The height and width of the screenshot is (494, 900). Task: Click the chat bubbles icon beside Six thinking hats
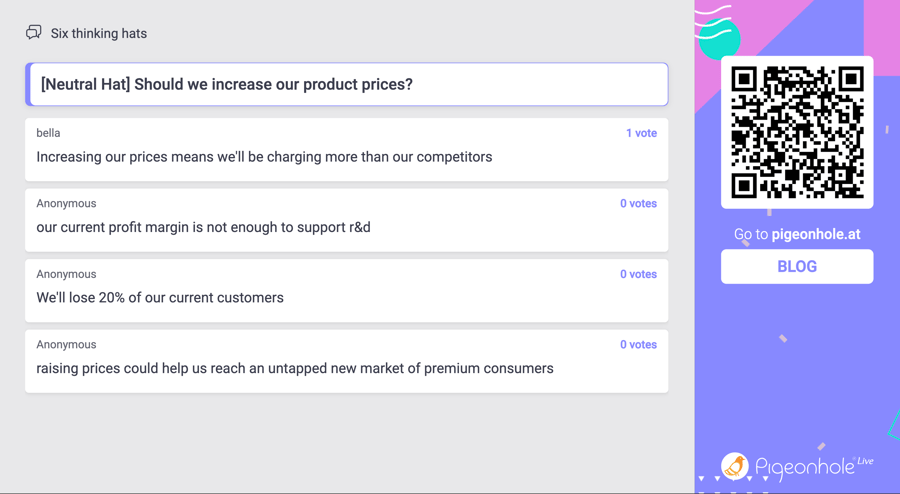click(34, 32)
